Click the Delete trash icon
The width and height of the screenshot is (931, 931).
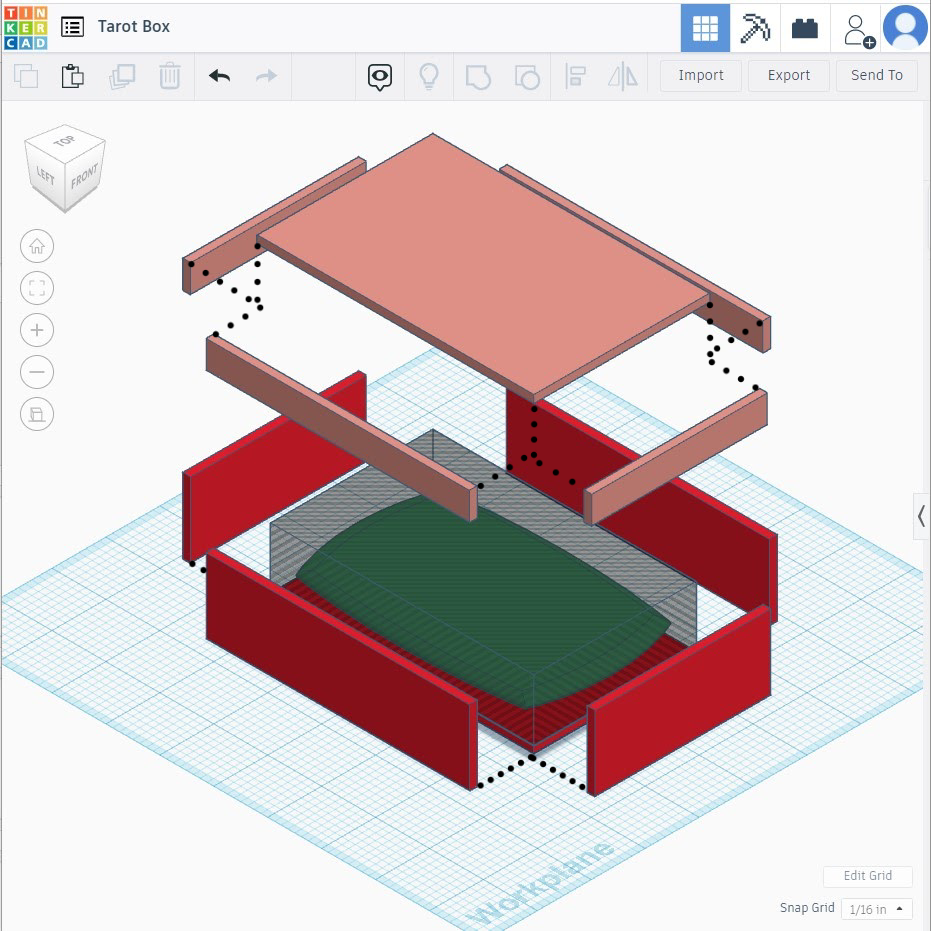pos(169,76)
